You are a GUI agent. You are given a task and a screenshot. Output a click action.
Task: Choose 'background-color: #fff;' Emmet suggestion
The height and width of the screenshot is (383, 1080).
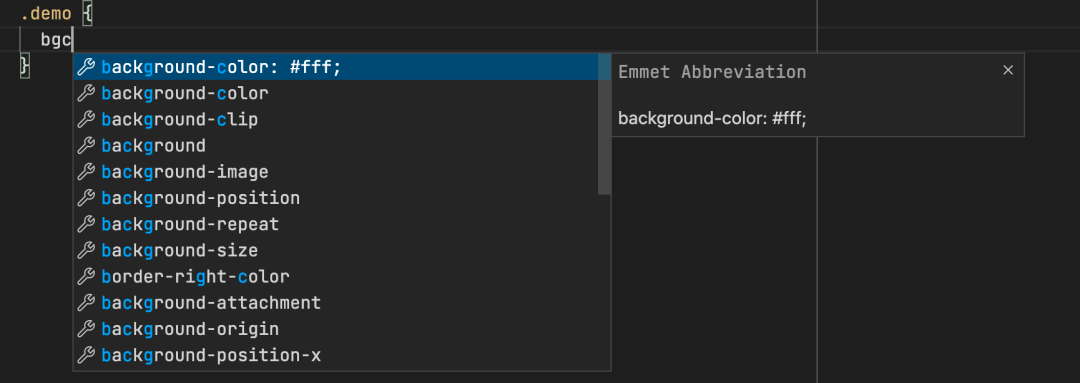pyautogui.click(x=336, y=67)
